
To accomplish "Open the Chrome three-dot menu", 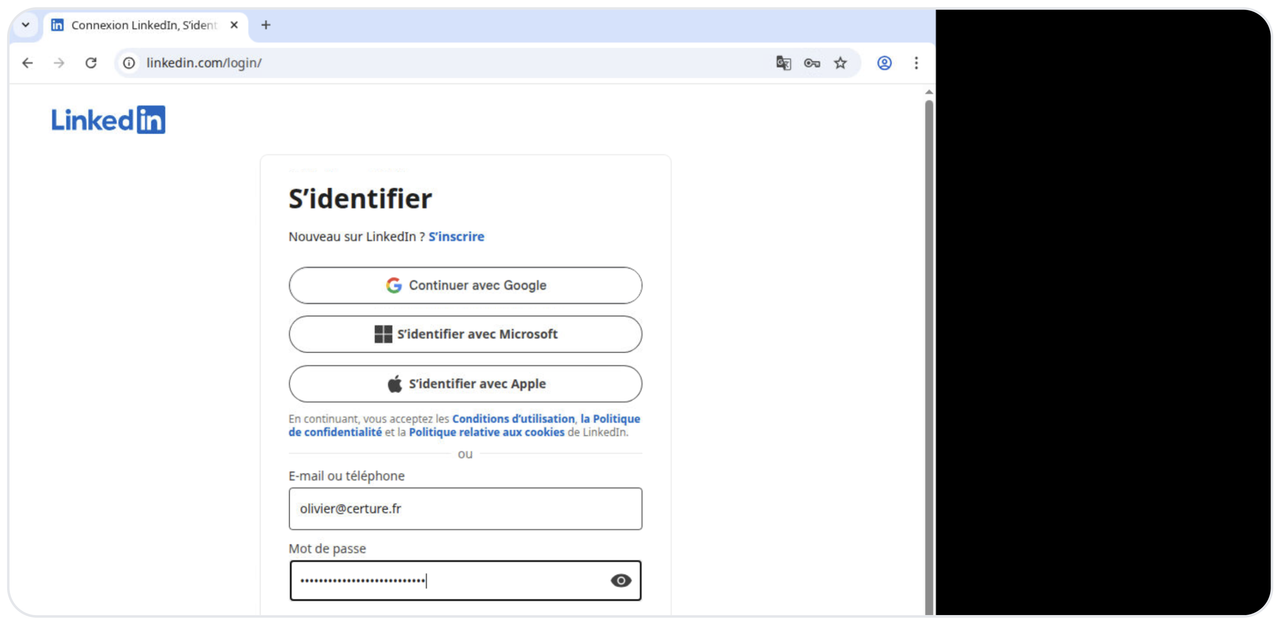I will click(x=916, y=63).
